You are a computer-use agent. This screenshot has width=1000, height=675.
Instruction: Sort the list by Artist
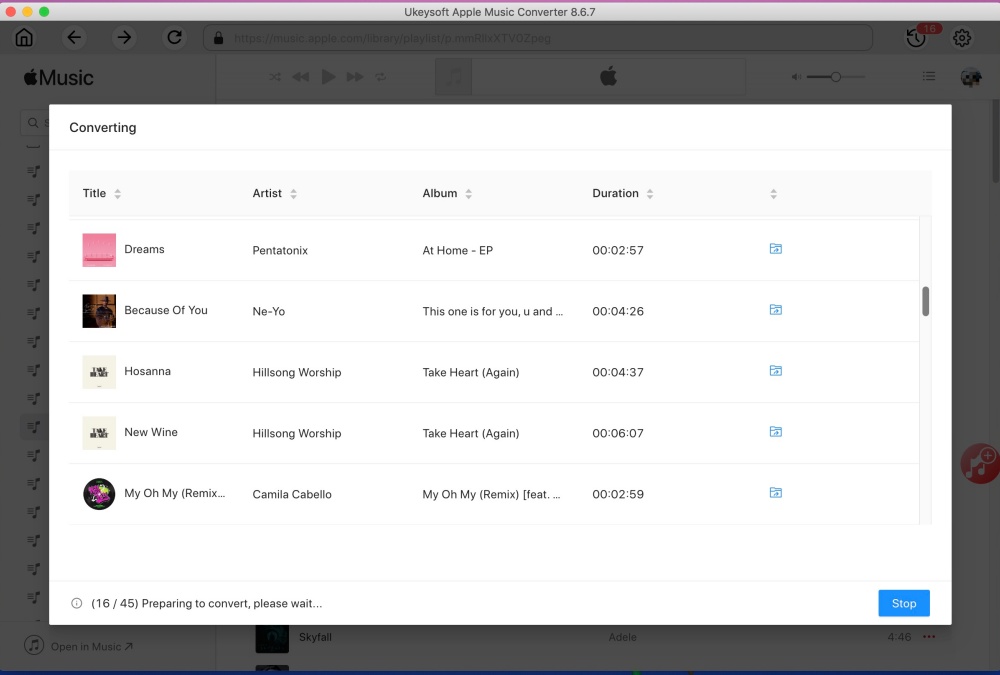tap(270, 193)
